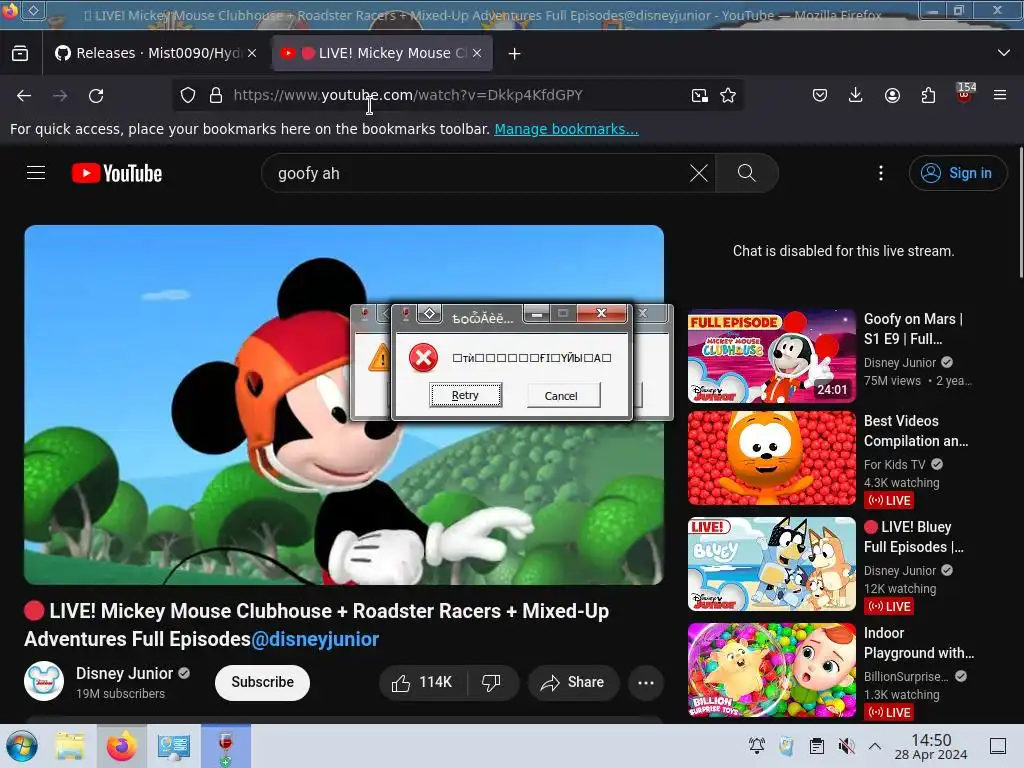Image resolution: width=1024 pixels, height=768 pixels.
Task: Open more actions ellipsis under video
Action: coord(646,682)
